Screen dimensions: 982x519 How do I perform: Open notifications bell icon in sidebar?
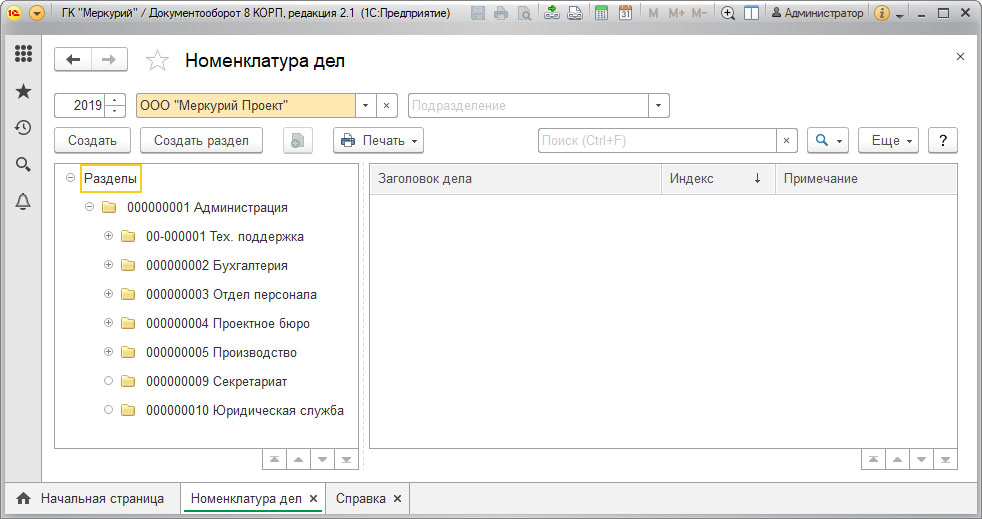pos(23,201)
